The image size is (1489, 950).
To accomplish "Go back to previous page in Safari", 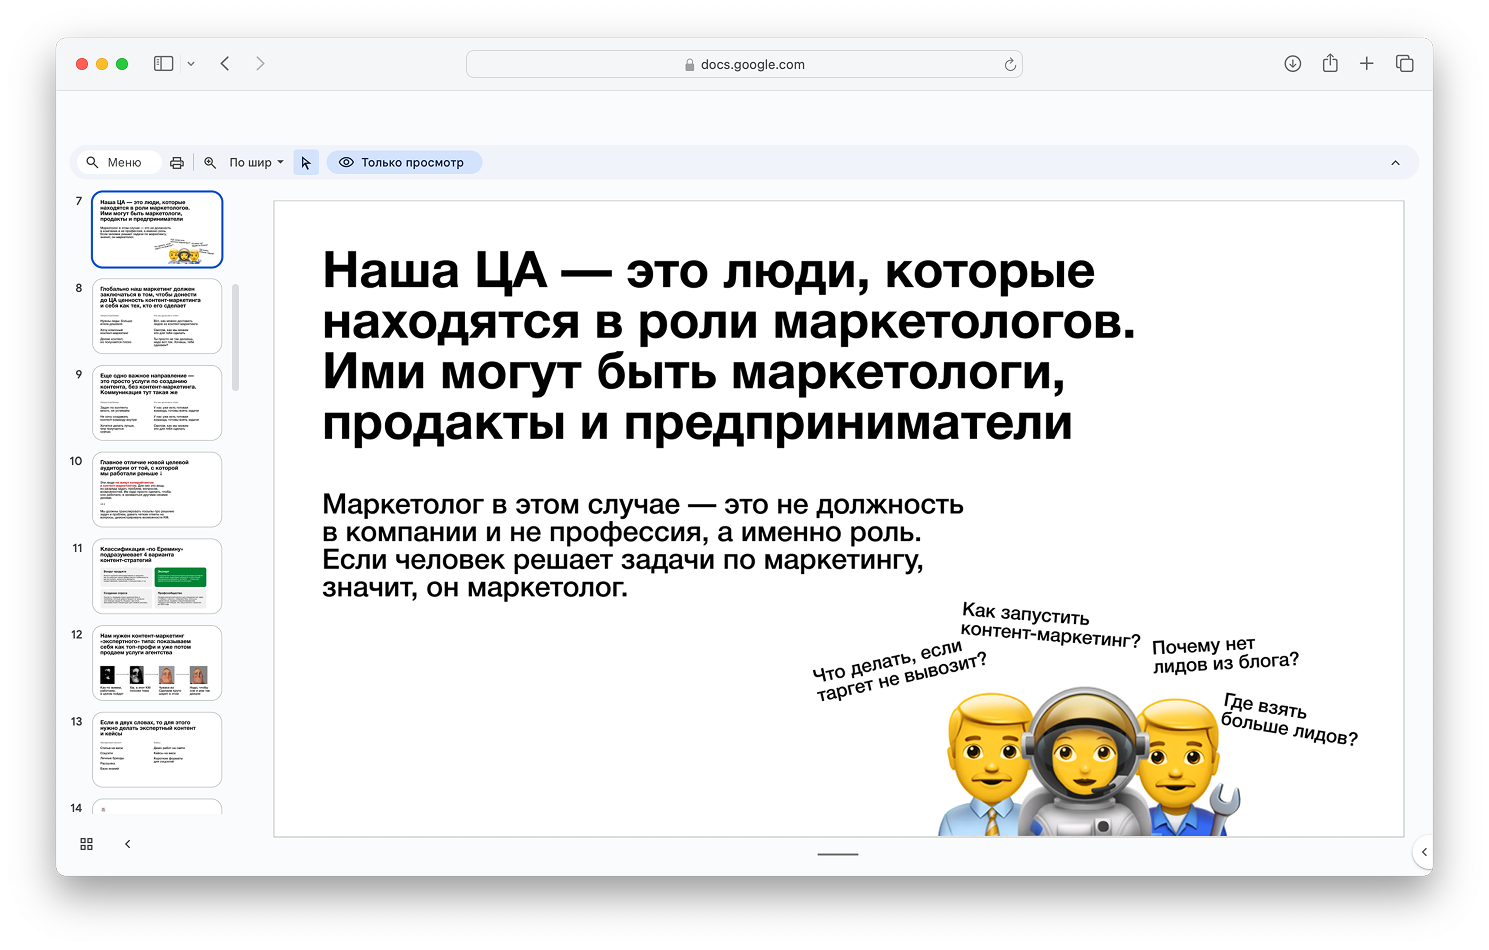I will click(x=225, y=64).
